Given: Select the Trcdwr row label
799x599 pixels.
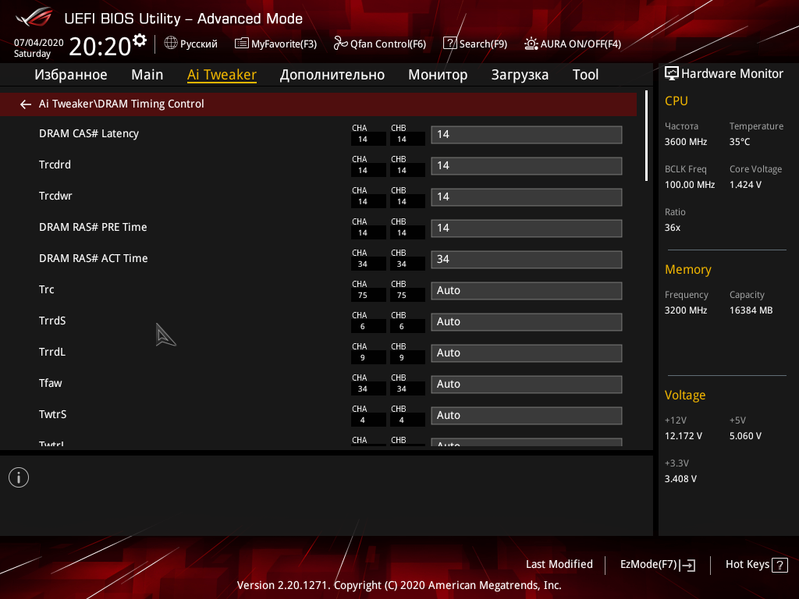Looking at the screenshot, I should click(55, 196).
